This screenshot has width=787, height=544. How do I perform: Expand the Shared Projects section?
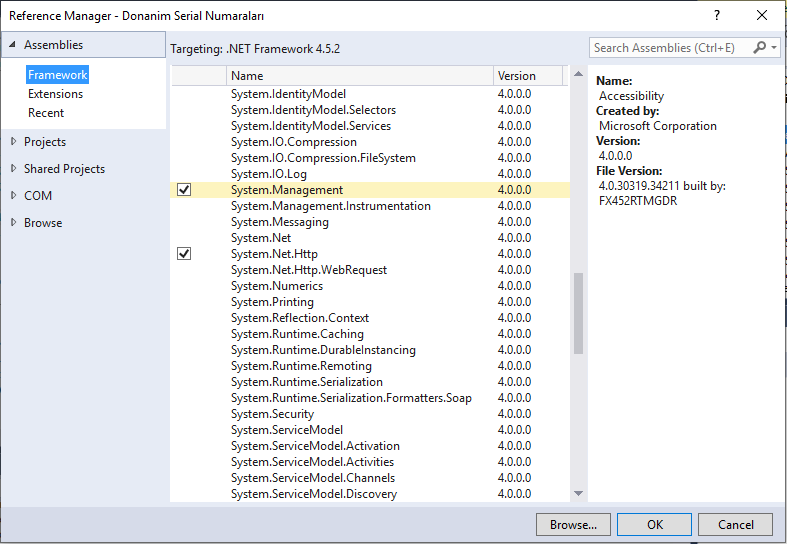pyautogui.click(x=14, y=169)
